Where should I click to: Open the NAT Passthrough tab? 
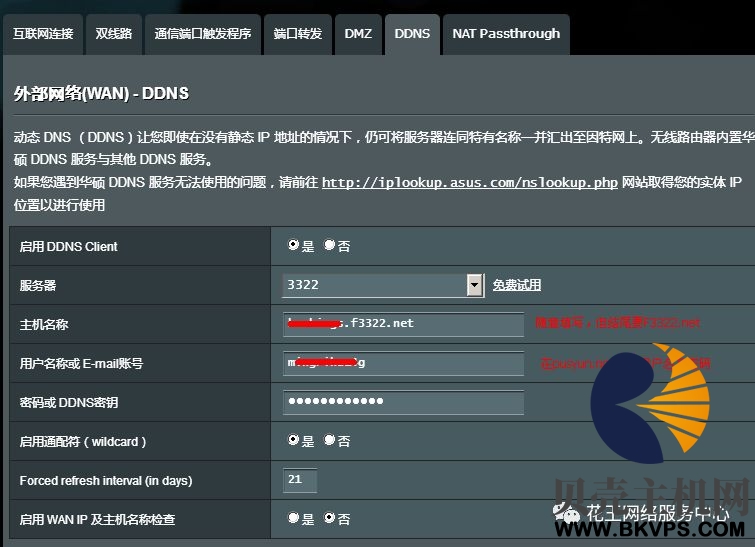(506, 34)
